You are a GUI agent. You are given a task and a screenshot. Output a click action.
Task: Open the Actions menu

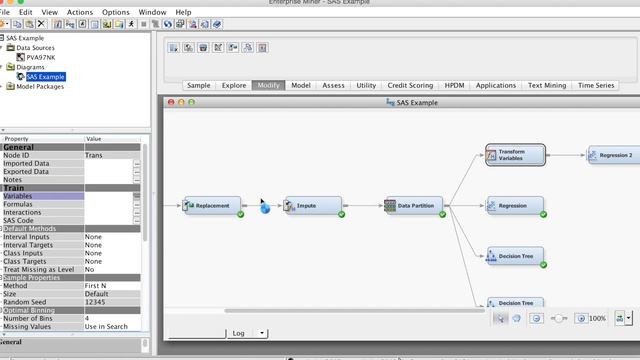(x=80, y=12)
